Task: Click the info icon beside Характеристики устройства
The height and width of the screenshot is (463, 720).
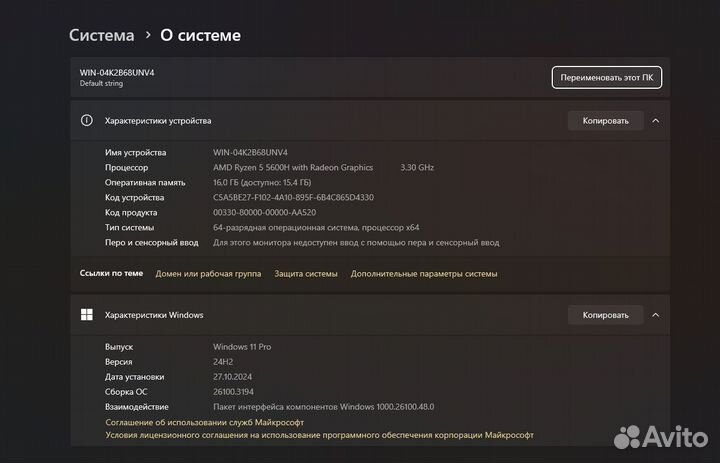Action: (87, 121)
